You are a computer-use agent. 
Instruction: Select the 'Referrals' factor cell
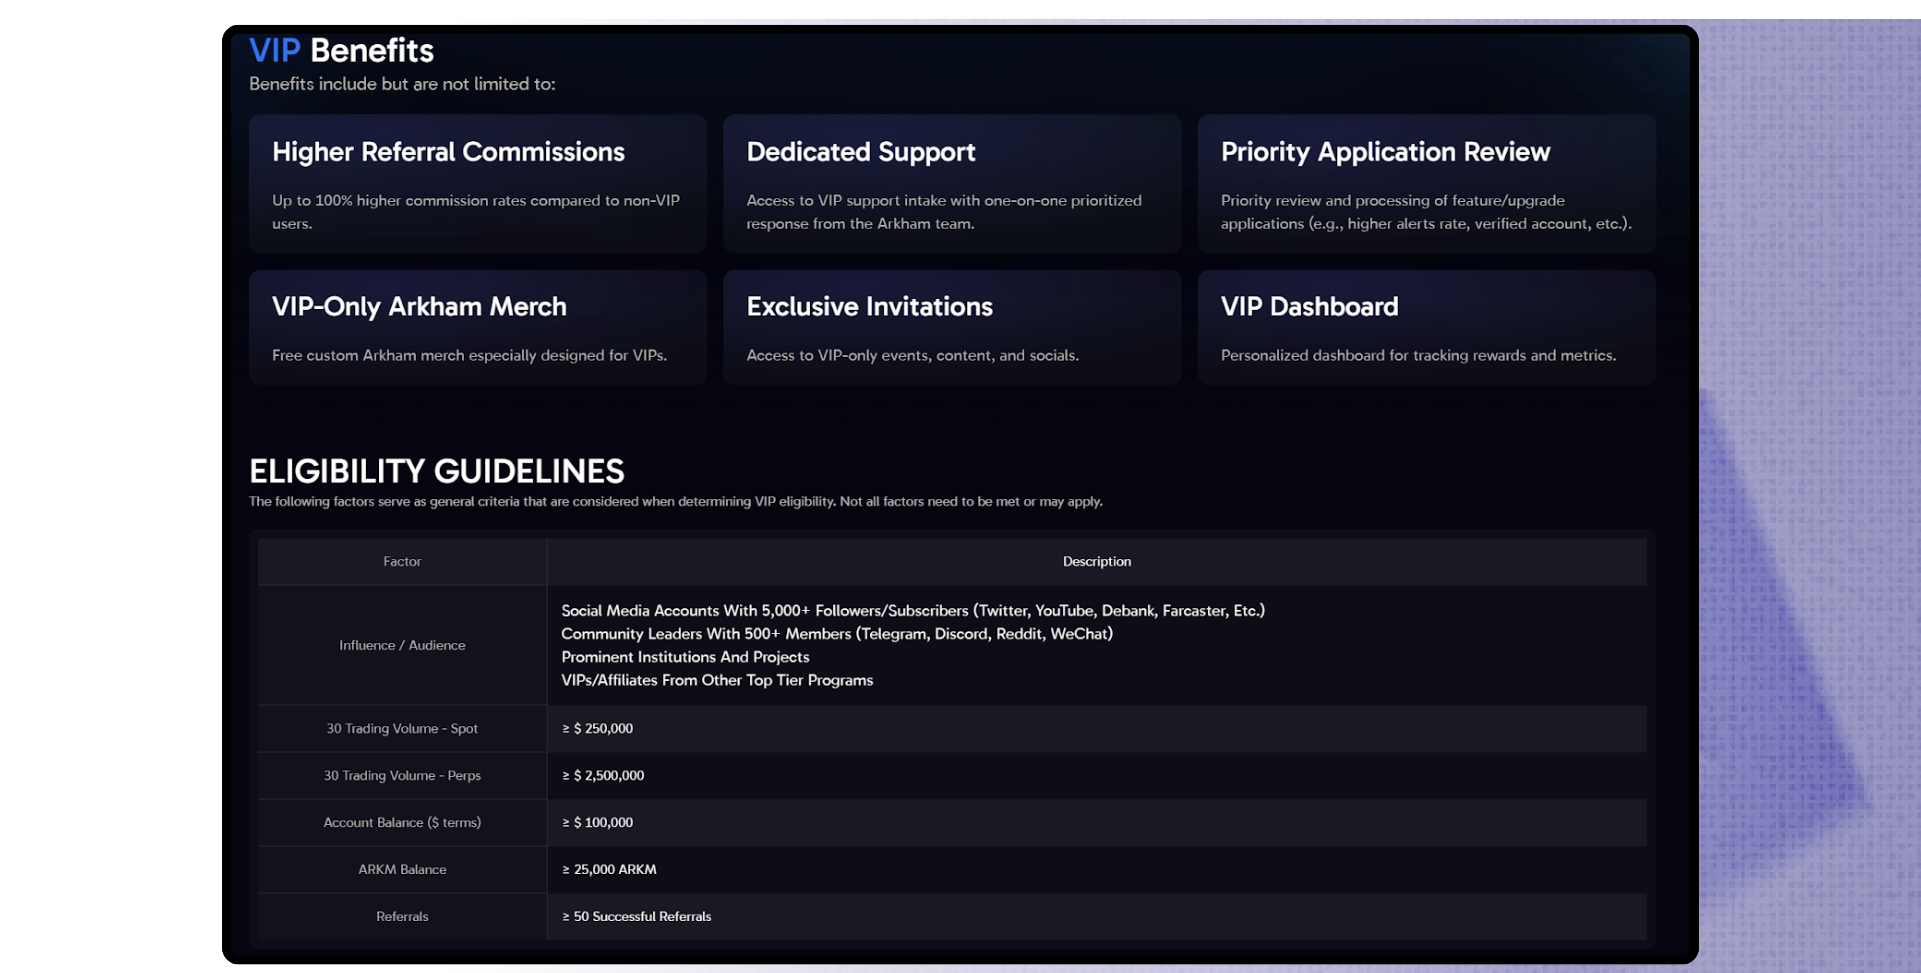(402, 917)
